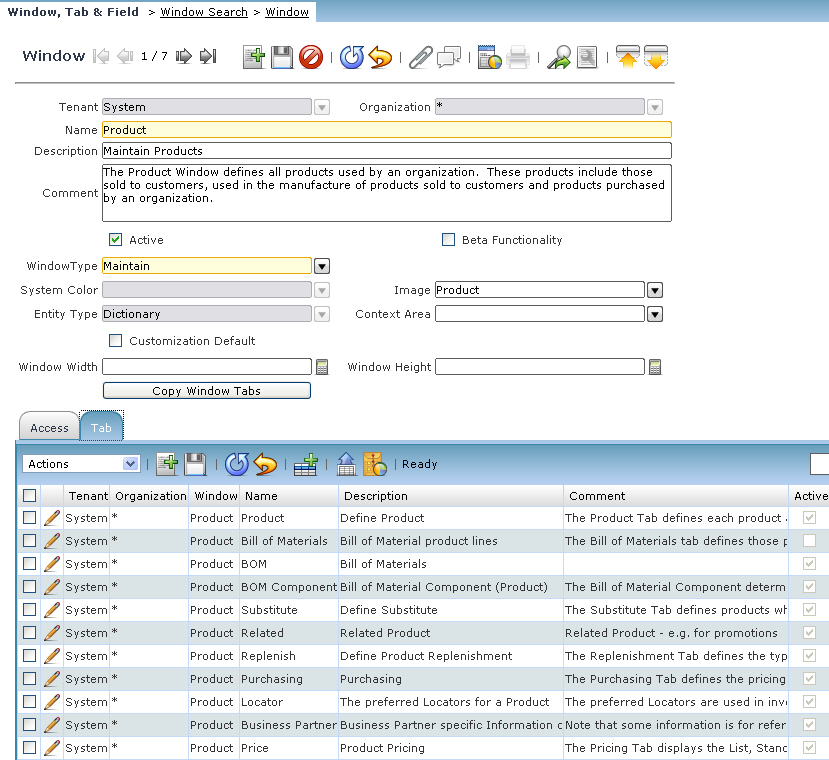Sort by Comment column header

click(x=676, y=496)
